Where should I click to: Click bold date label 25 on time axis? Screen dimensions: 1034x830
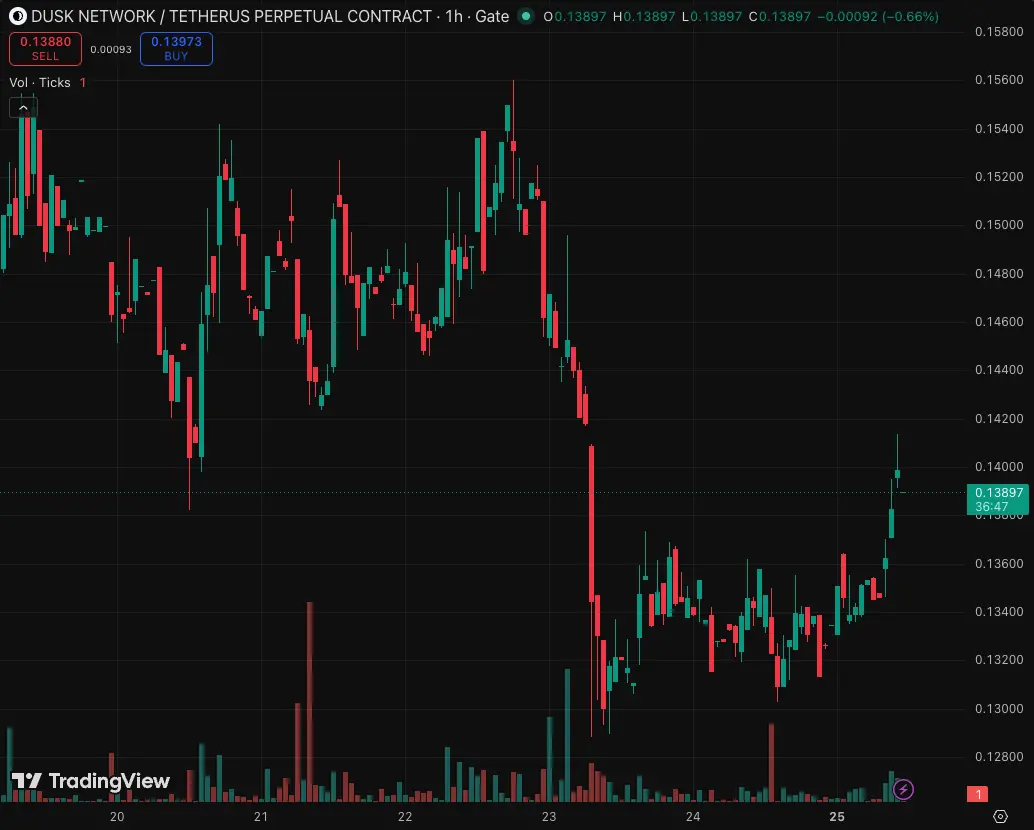837,817
